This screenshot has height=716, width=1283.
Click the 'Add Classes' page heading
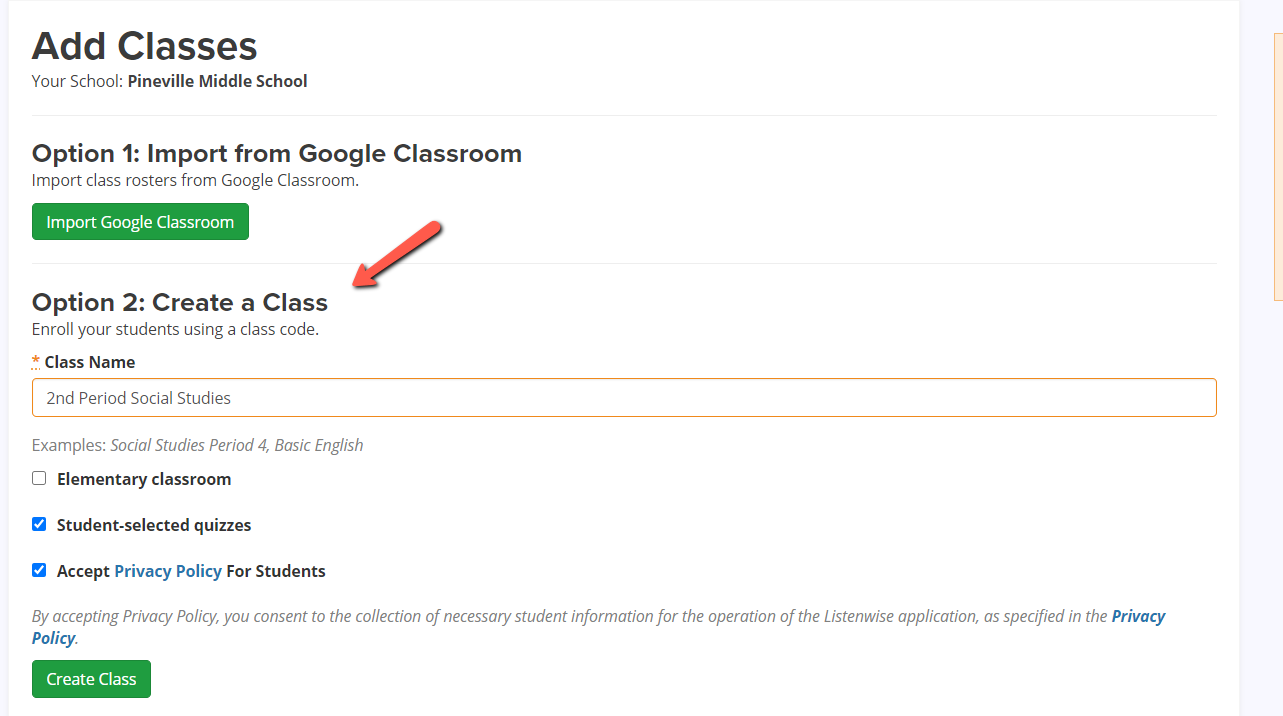145,46
